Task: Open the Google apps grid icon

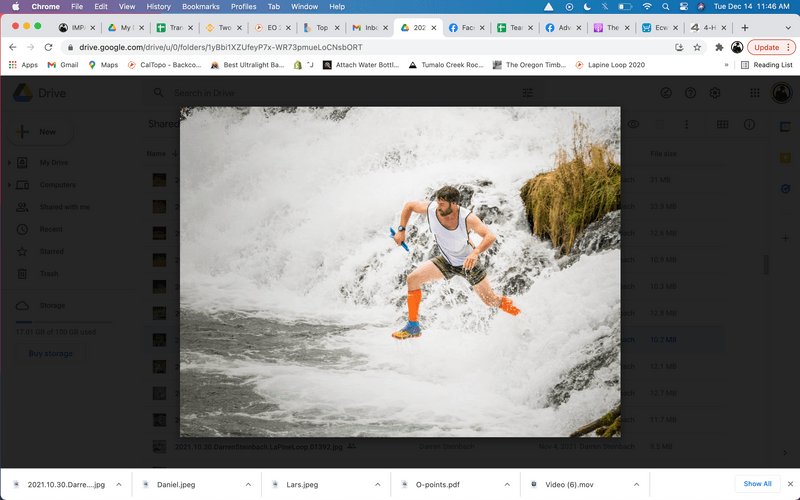Action: pyautogui.click(x=754, y=93)
